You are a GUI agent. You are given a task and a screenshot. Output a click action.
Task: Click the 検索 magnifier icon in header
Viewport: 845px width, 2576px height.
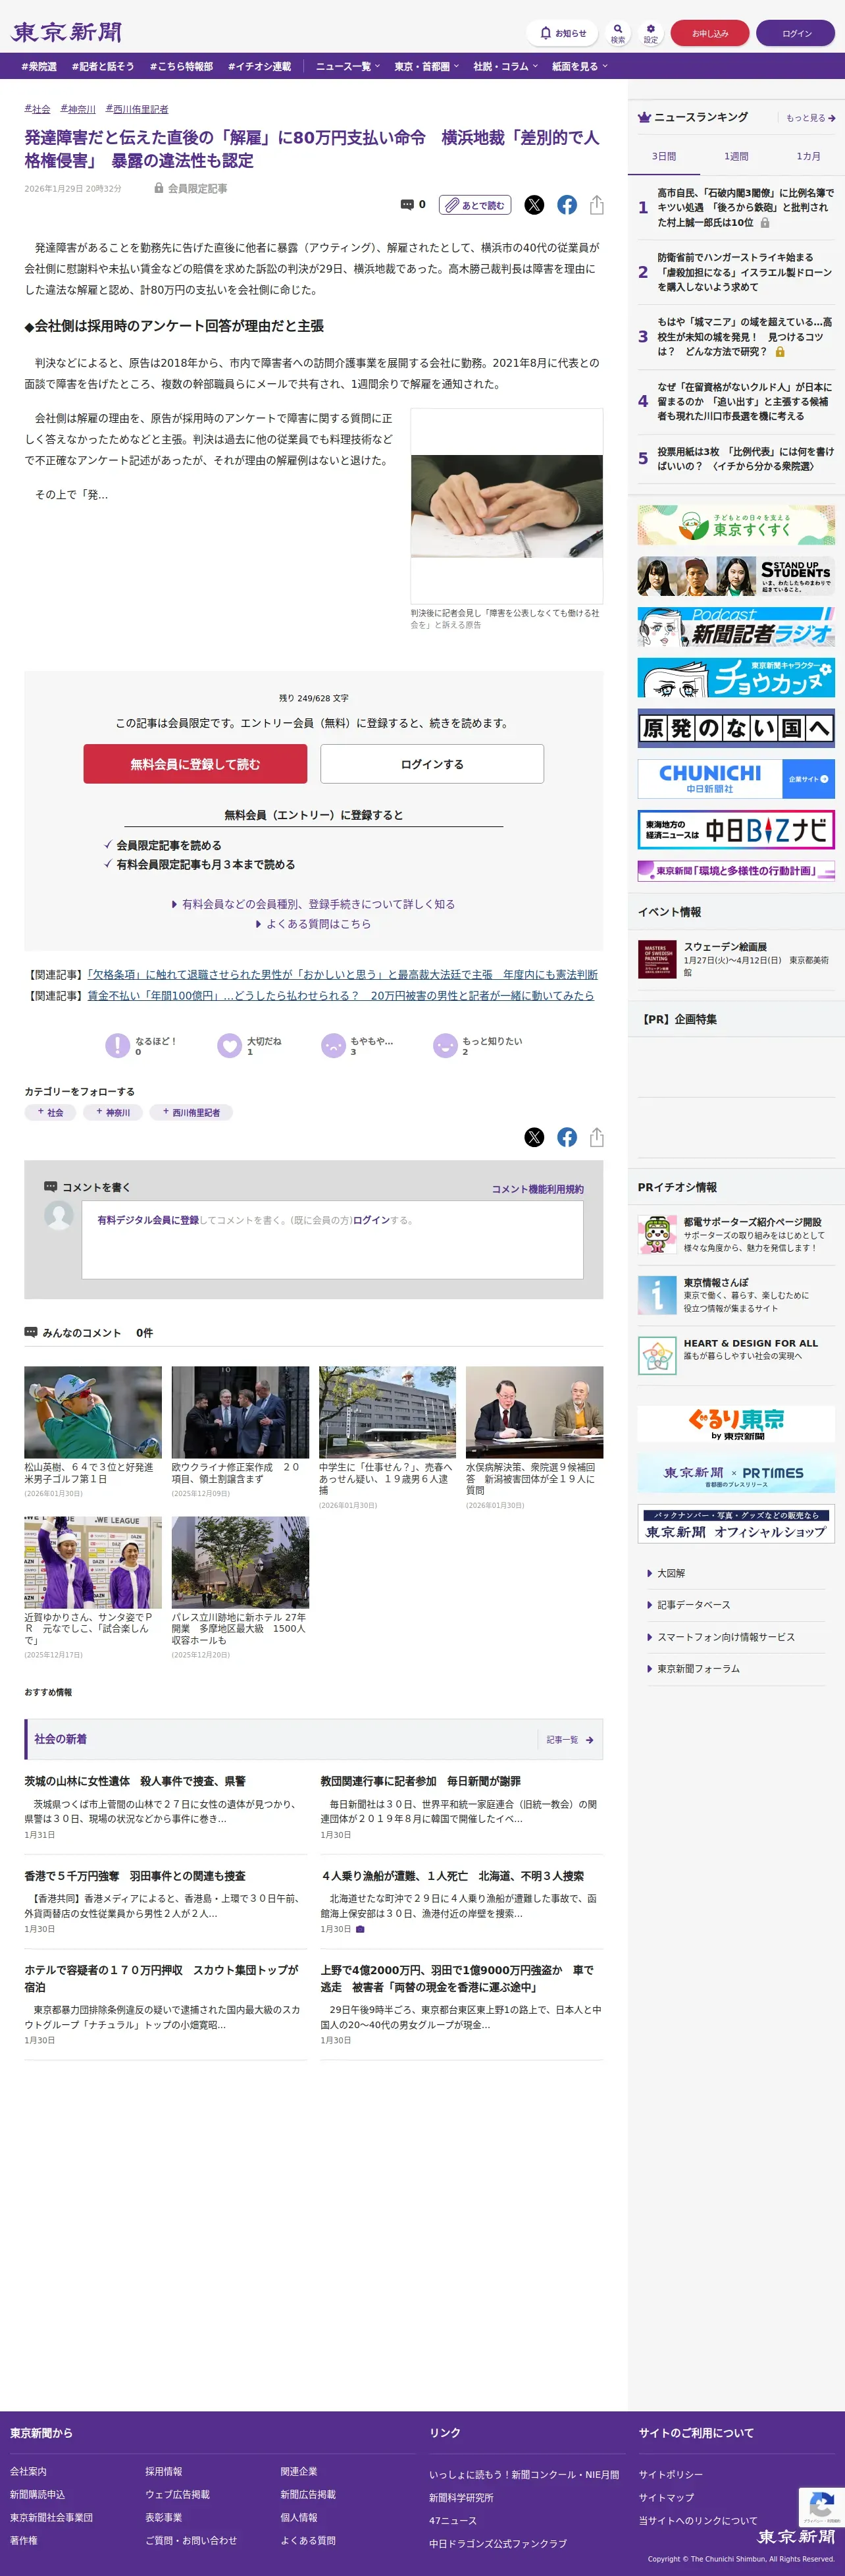coord(618,33)
